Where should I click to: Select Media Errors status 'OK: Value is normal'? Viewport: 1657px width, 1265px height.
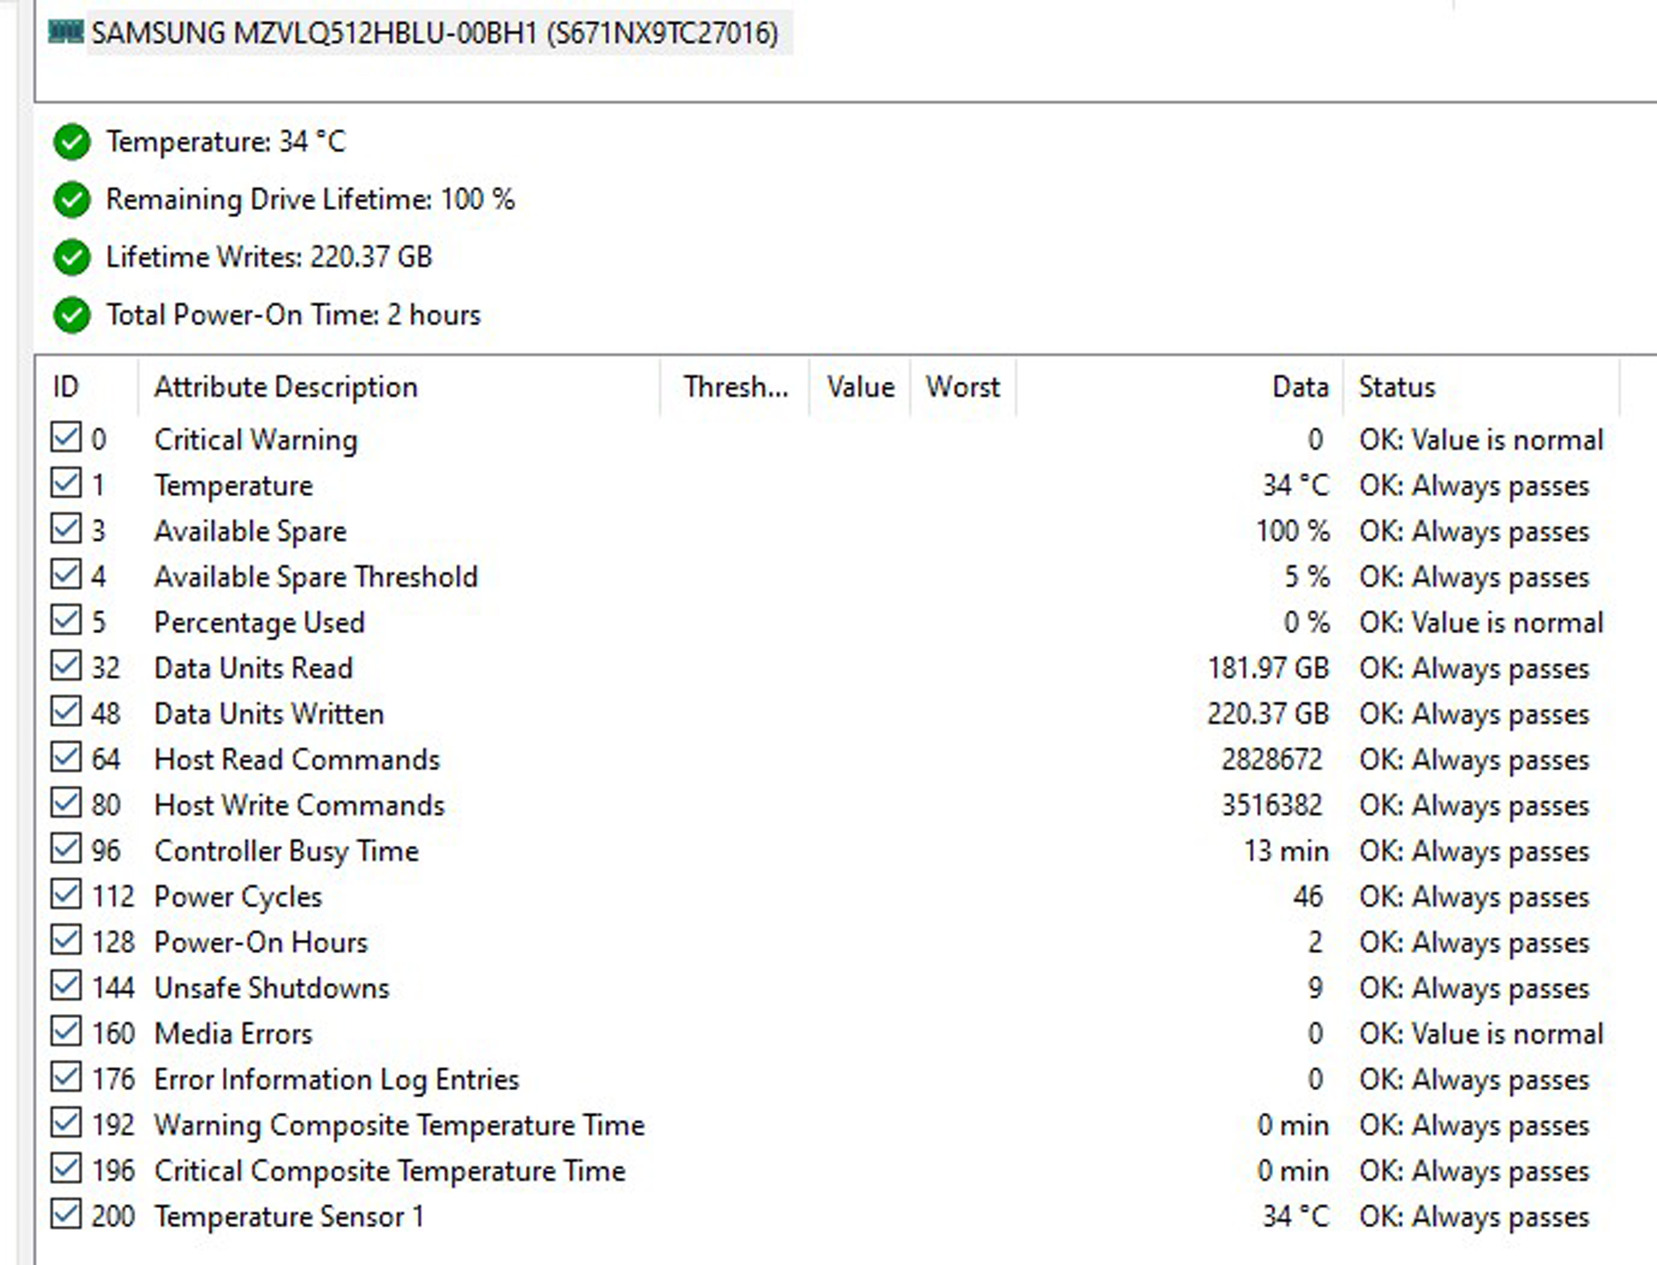pos(1481,1034)
